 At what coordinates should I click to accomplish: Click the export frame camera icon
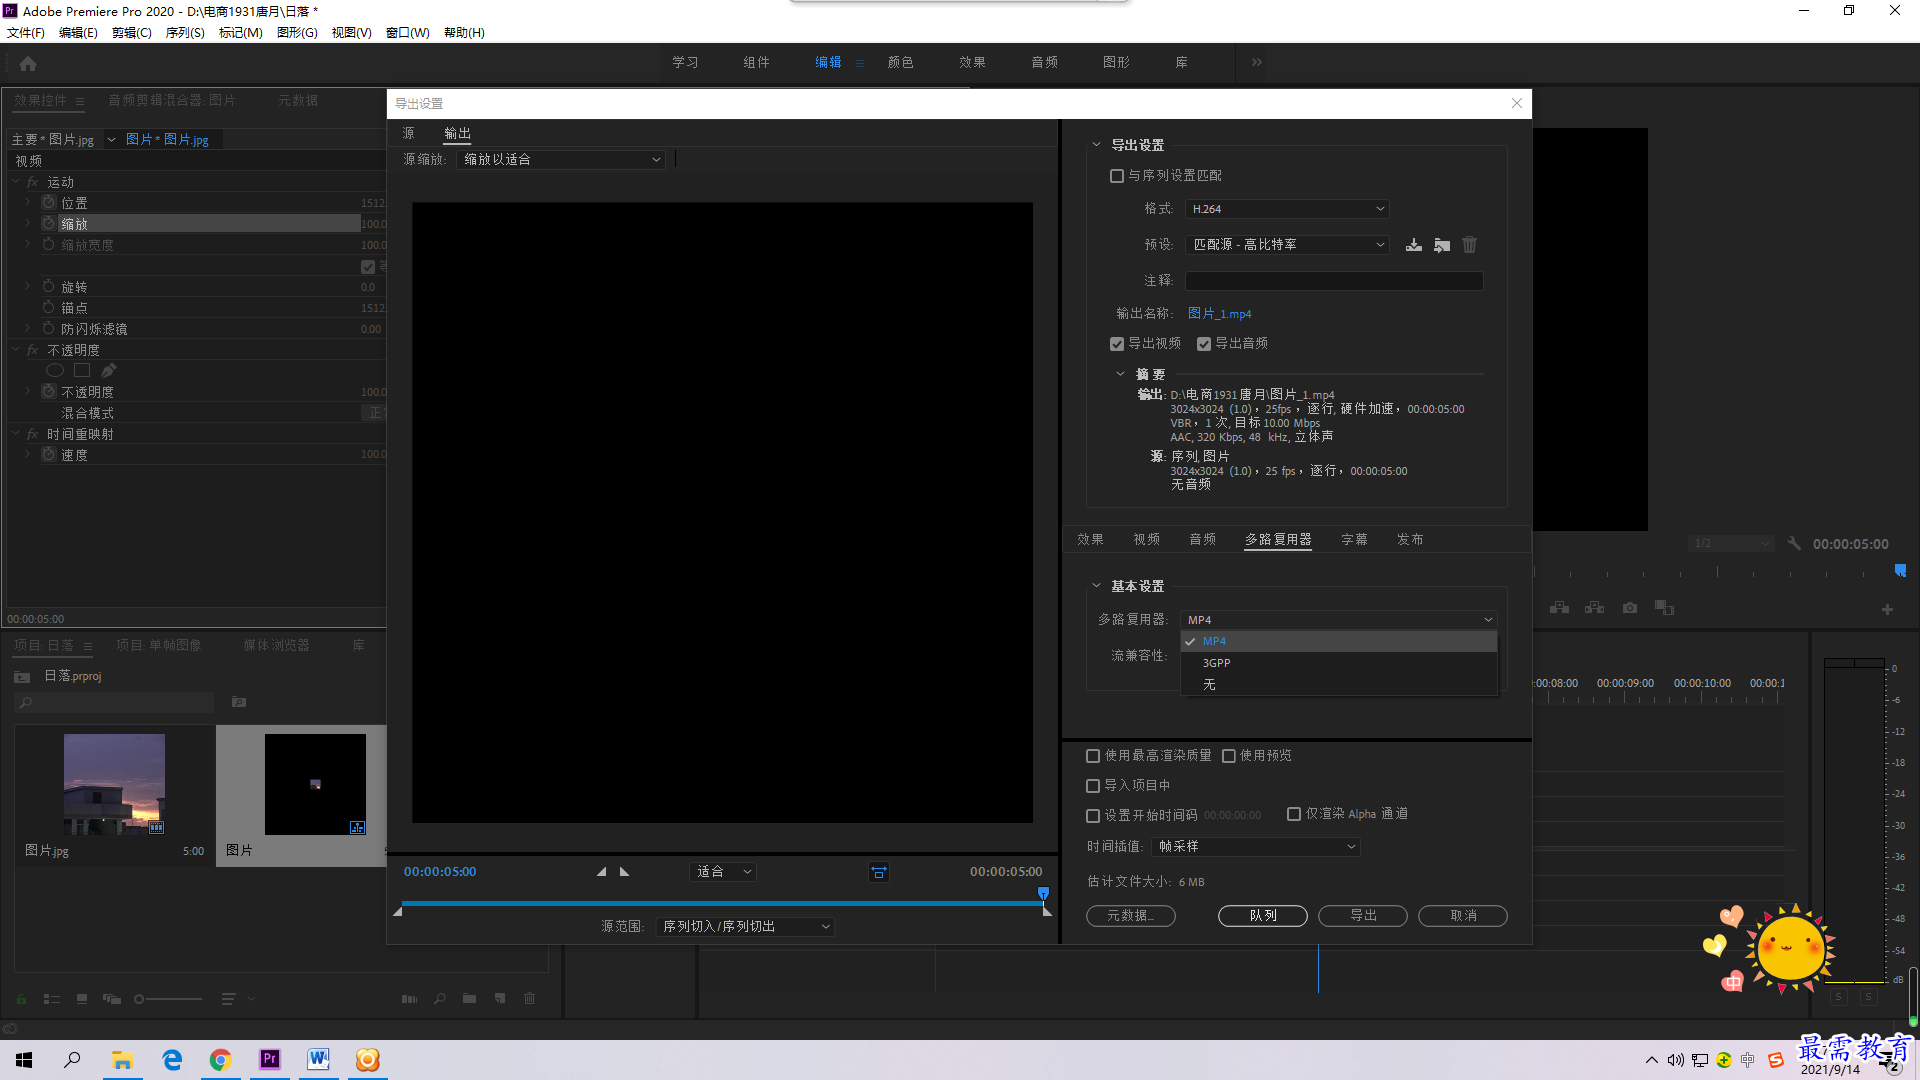tap(1629, 608)
